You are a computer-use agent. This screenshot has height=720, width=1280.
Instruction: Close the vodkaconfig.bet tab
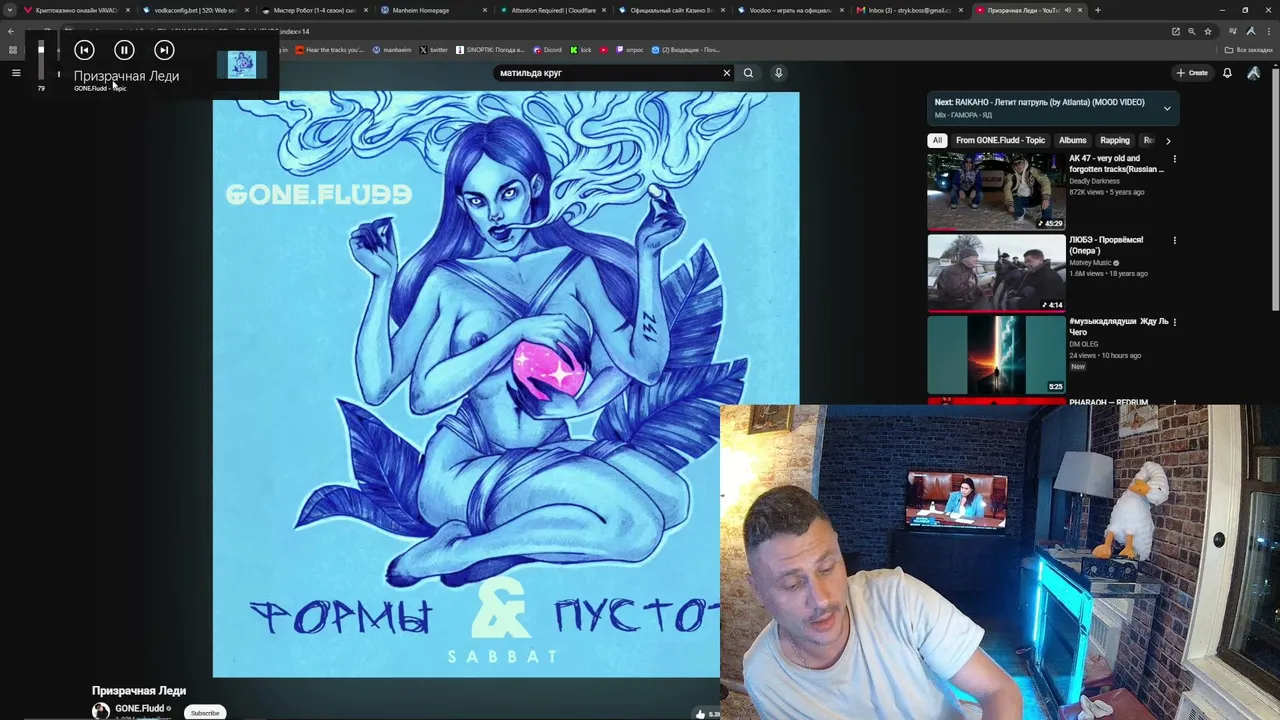coord(247,10)
